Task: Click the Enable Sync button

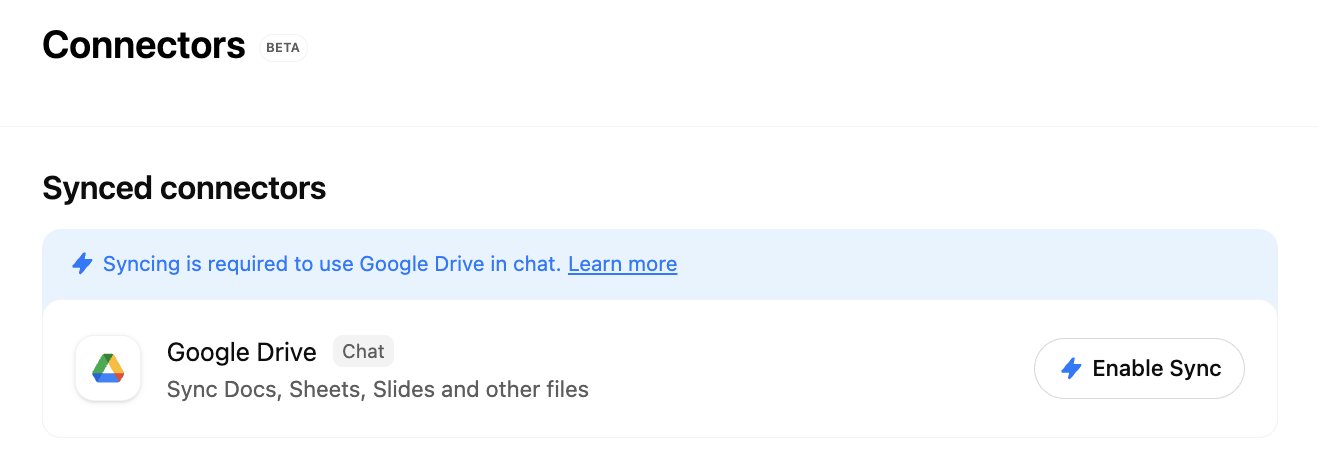Action: [1139, 368]
